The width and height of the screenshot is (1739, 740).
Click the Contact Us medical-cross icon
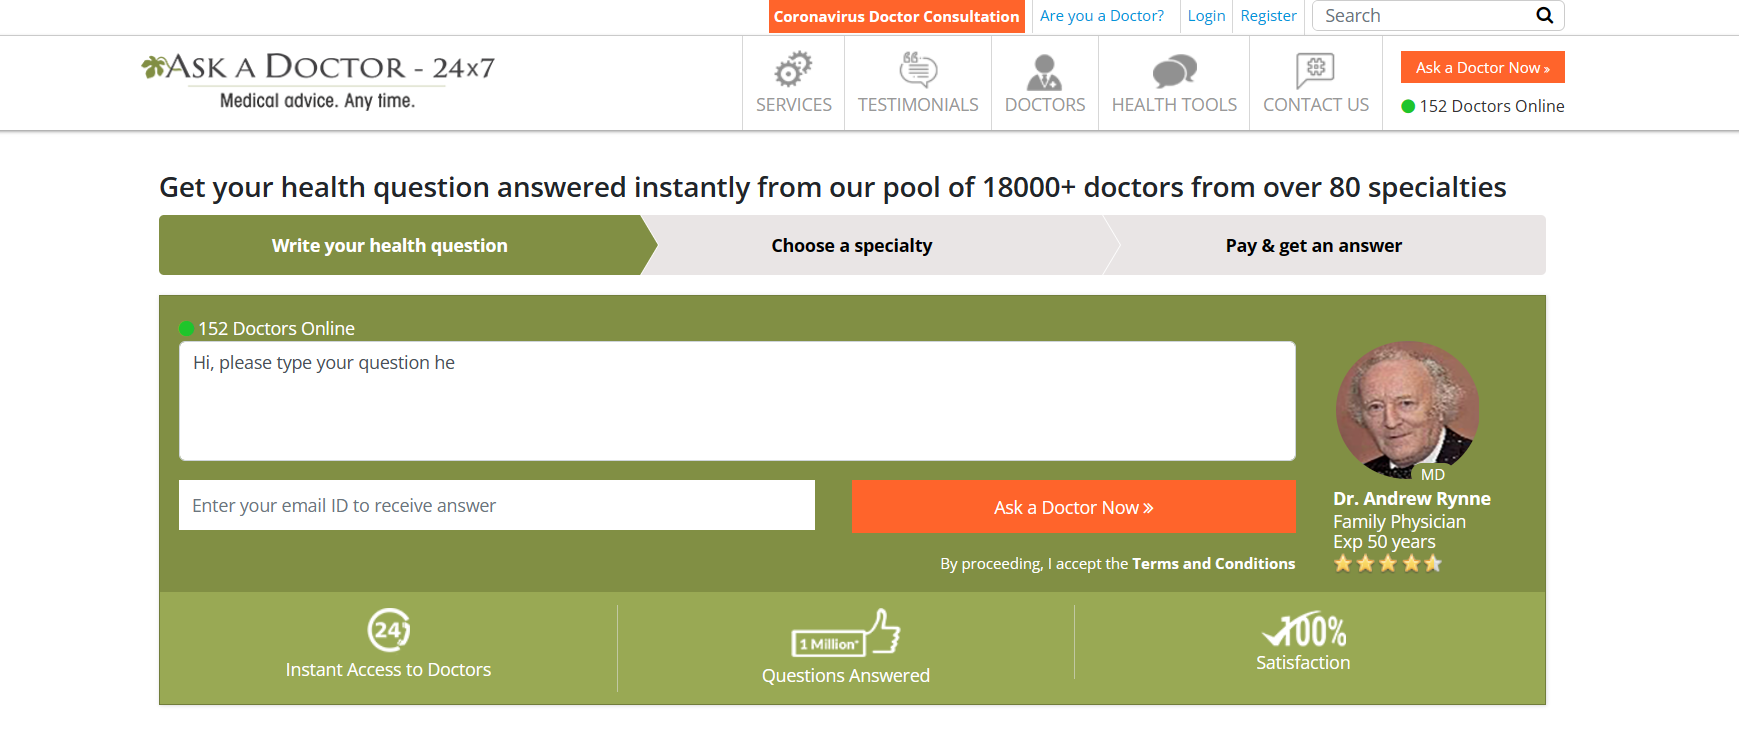click(x=1315, y=68)
